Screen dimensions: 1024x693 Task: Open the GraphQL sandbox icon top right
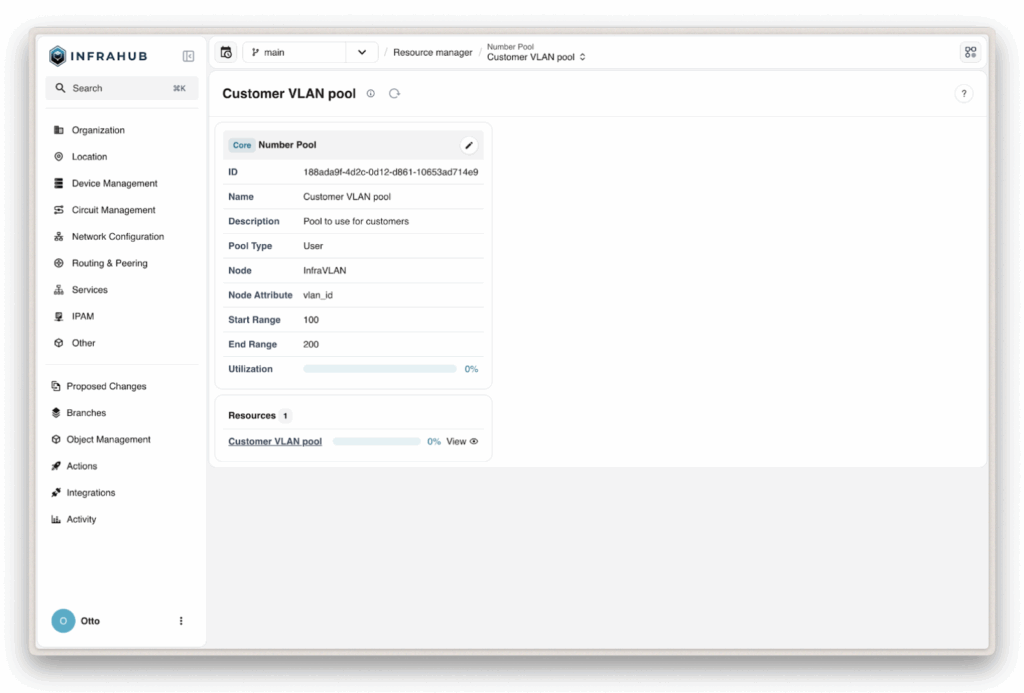[x=969, y=51]
